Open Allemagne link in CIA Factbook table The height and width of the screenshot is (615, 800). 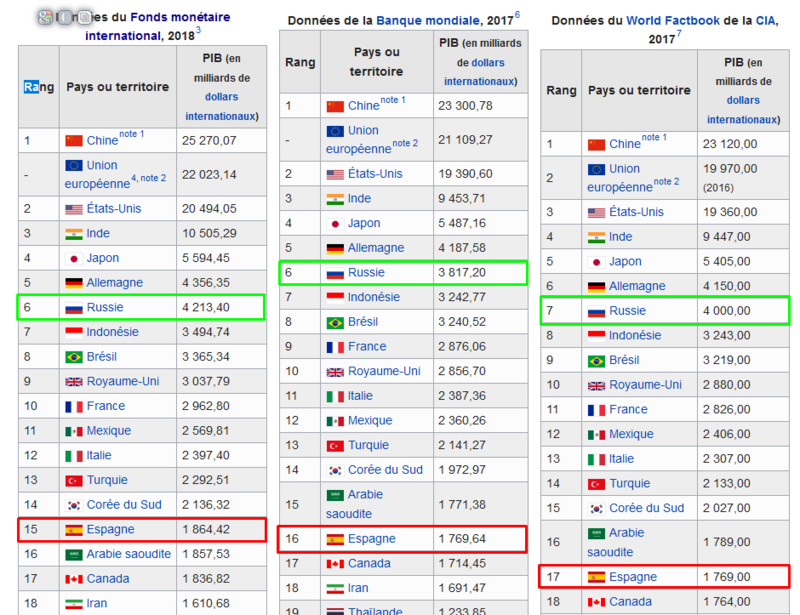coord(637,286)
